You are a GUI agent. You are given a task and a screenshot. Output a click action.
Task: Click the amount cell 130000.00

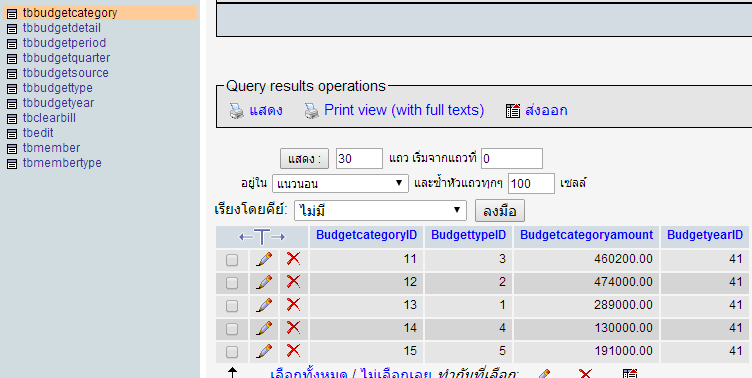[x=587, y=328]
